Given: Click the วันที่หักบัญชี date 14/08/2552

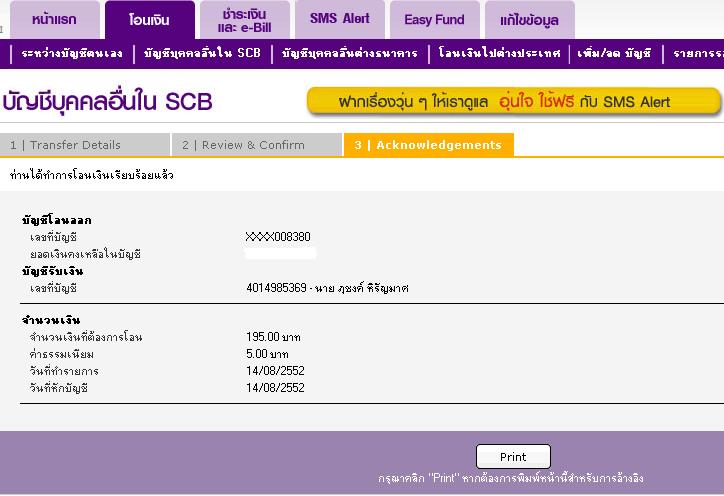Looking at the screenshot, I should click(x=275, y=388).
